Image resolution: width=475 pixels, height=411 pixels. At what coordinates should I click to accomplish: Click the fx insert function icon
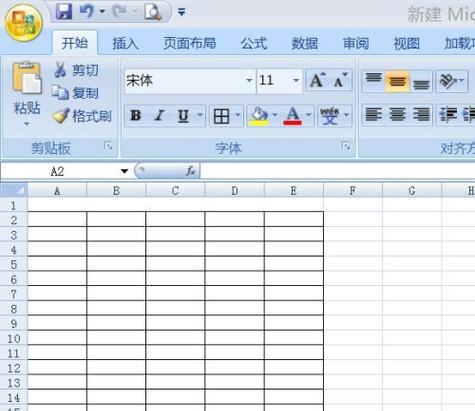coord(190,171)
